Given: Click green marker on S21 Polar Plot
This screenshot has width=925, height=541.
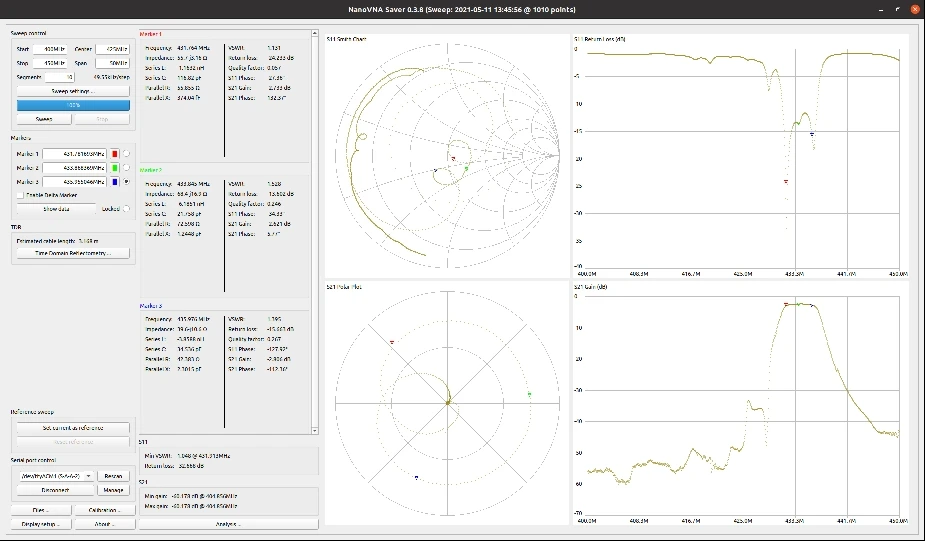Looking at the screenshot, I should coord(529,394).
